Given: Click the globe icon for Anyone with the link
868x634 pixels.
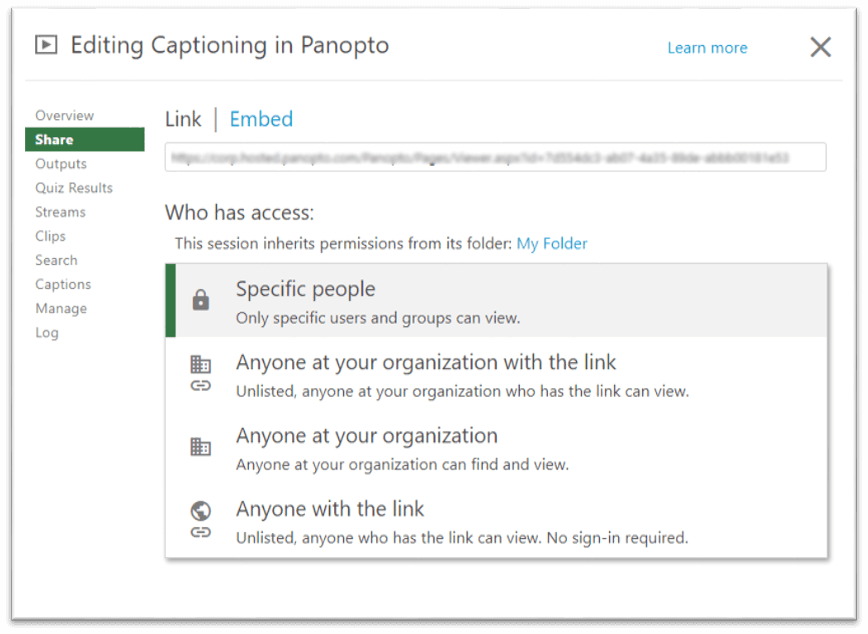Looking at the screenshot, I should tap(200, 511).
